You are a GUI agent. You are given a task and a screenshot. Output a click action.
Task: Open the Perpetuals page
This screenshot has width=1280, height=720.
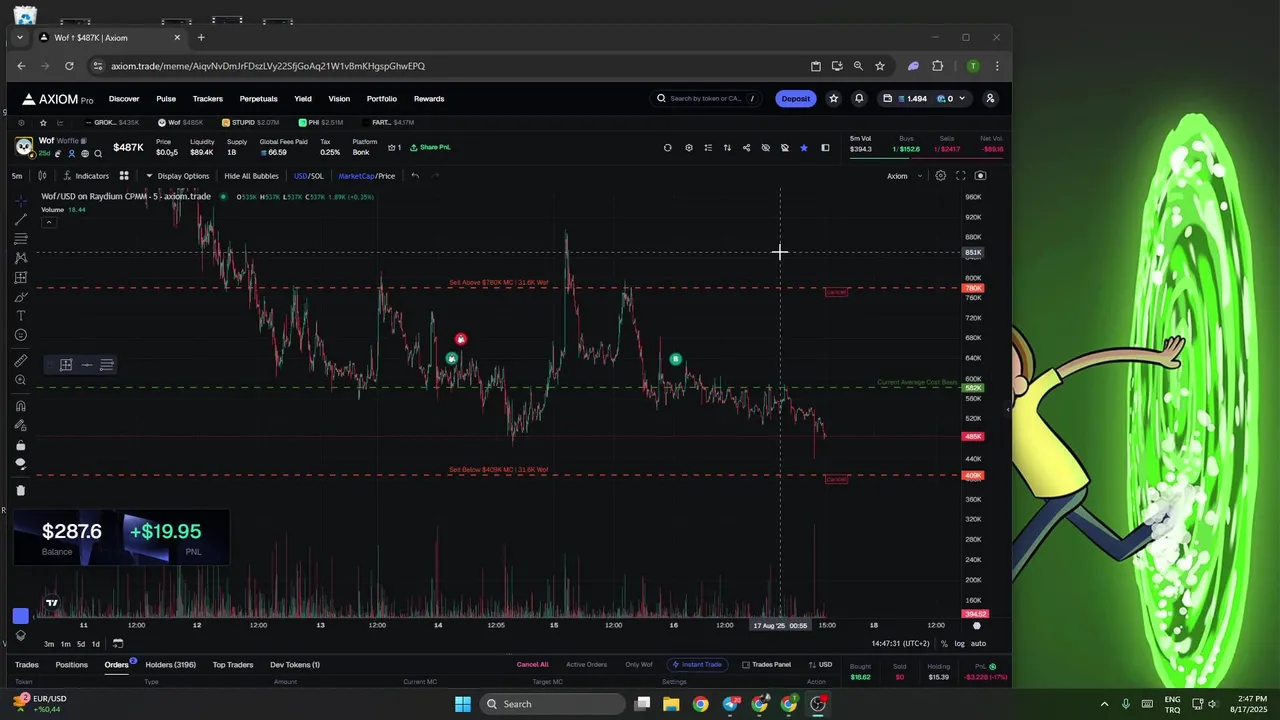258,99
